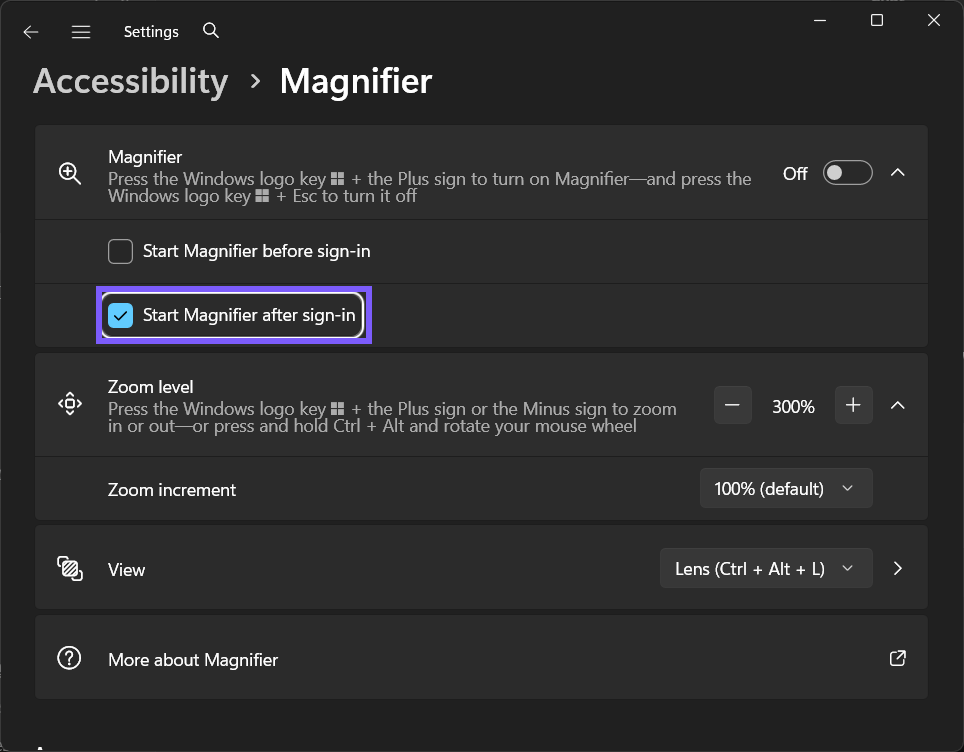This screenshot has width=964, height=752.
Task: Decrease zoom level with minus button
Action: [732, 405]
